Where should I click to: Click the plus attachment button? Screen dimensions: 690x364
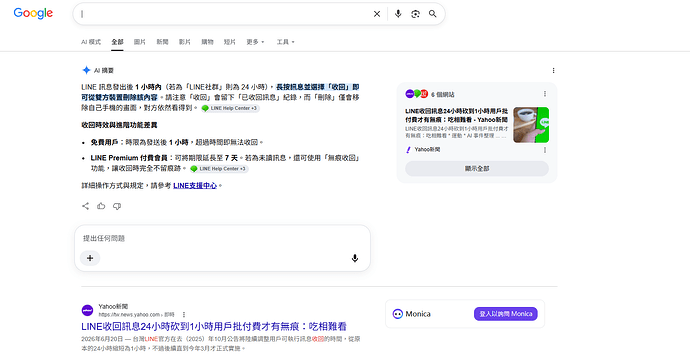click(x=90, y=258)
